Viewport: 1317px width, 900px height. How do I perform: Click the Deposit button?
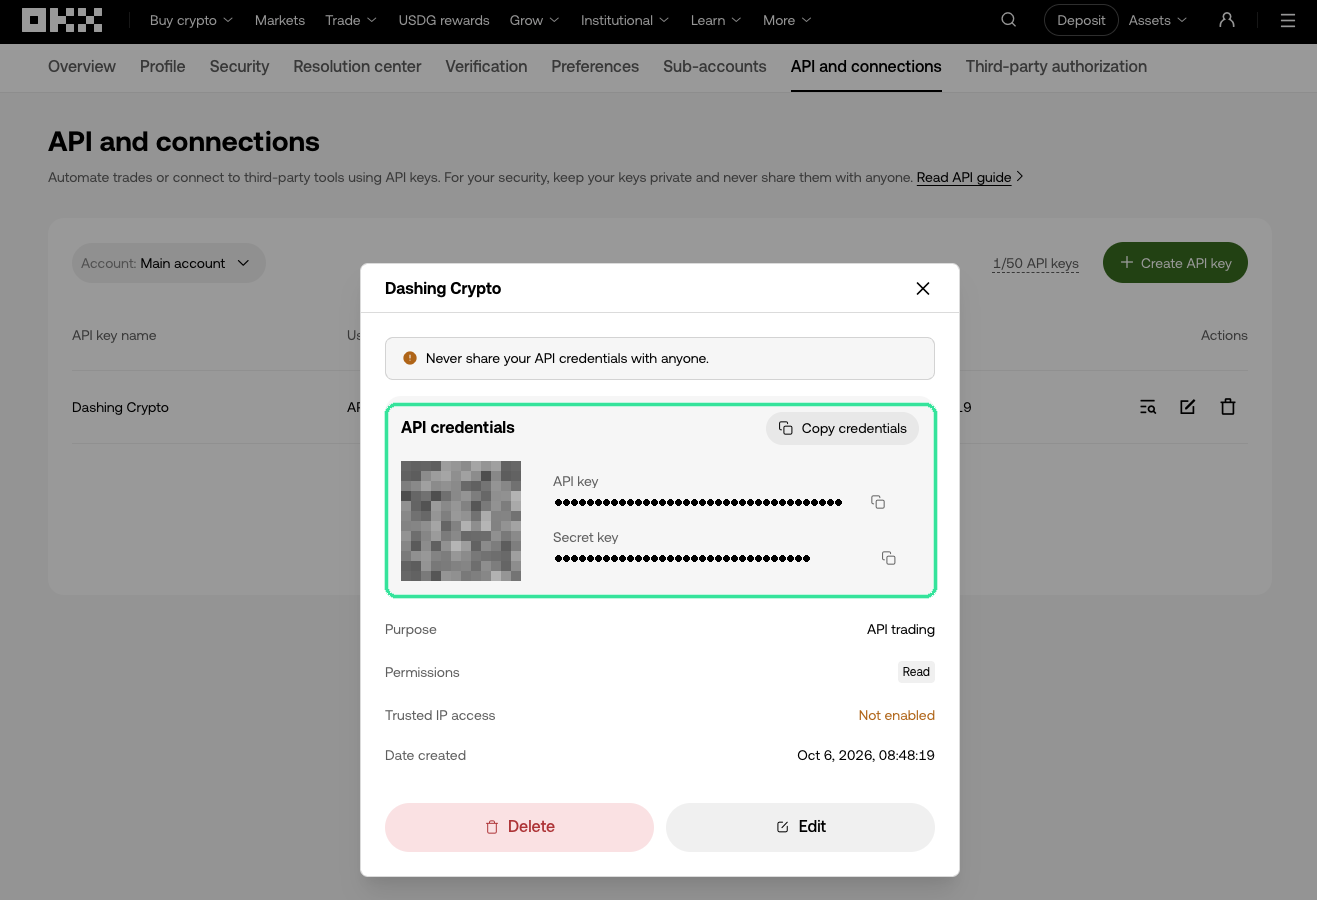tap(1081, 20)
